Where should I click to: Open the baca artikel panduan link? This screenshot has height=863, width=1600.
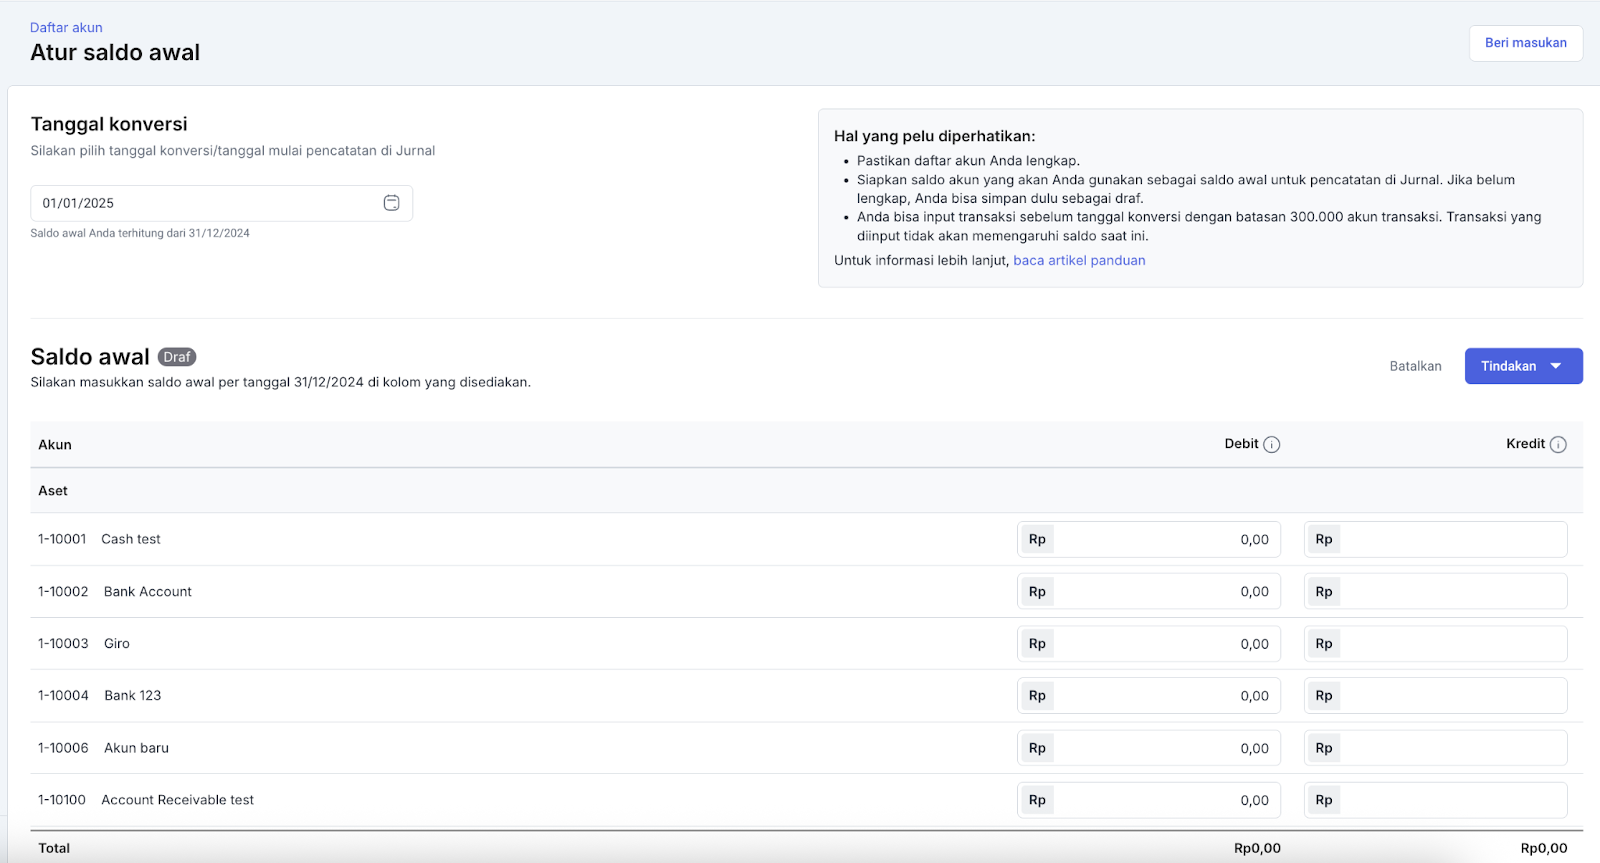click(1079, 260)
